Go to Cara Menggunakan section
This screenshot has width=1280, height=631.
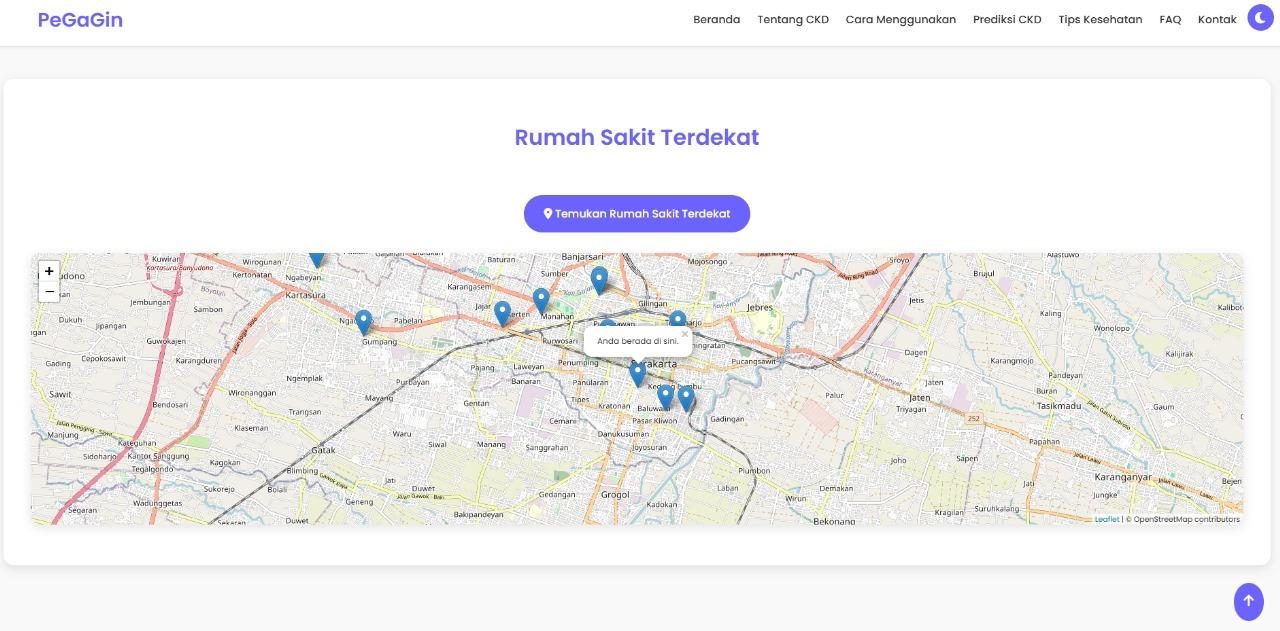(x=901, y=19)
